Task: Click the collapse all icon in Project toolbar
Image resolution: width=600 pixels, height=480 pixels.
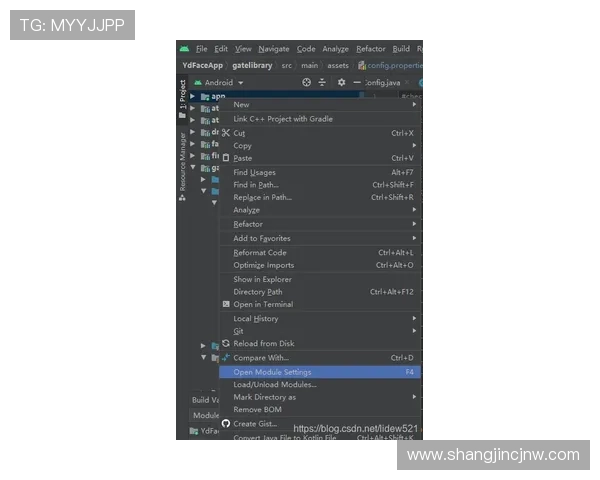Action: (x=322, y=82)
